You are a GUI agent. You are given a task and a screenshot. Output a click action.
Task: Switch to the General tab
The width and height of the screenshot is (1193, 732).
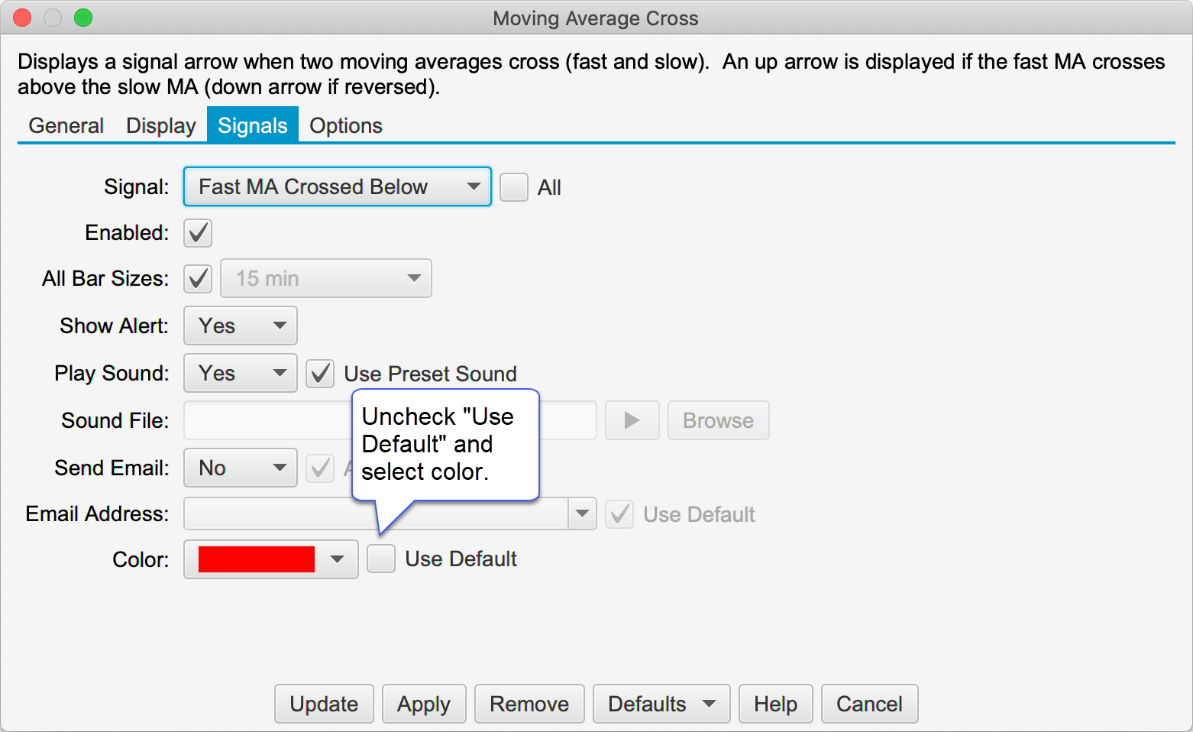coord(66,126)
